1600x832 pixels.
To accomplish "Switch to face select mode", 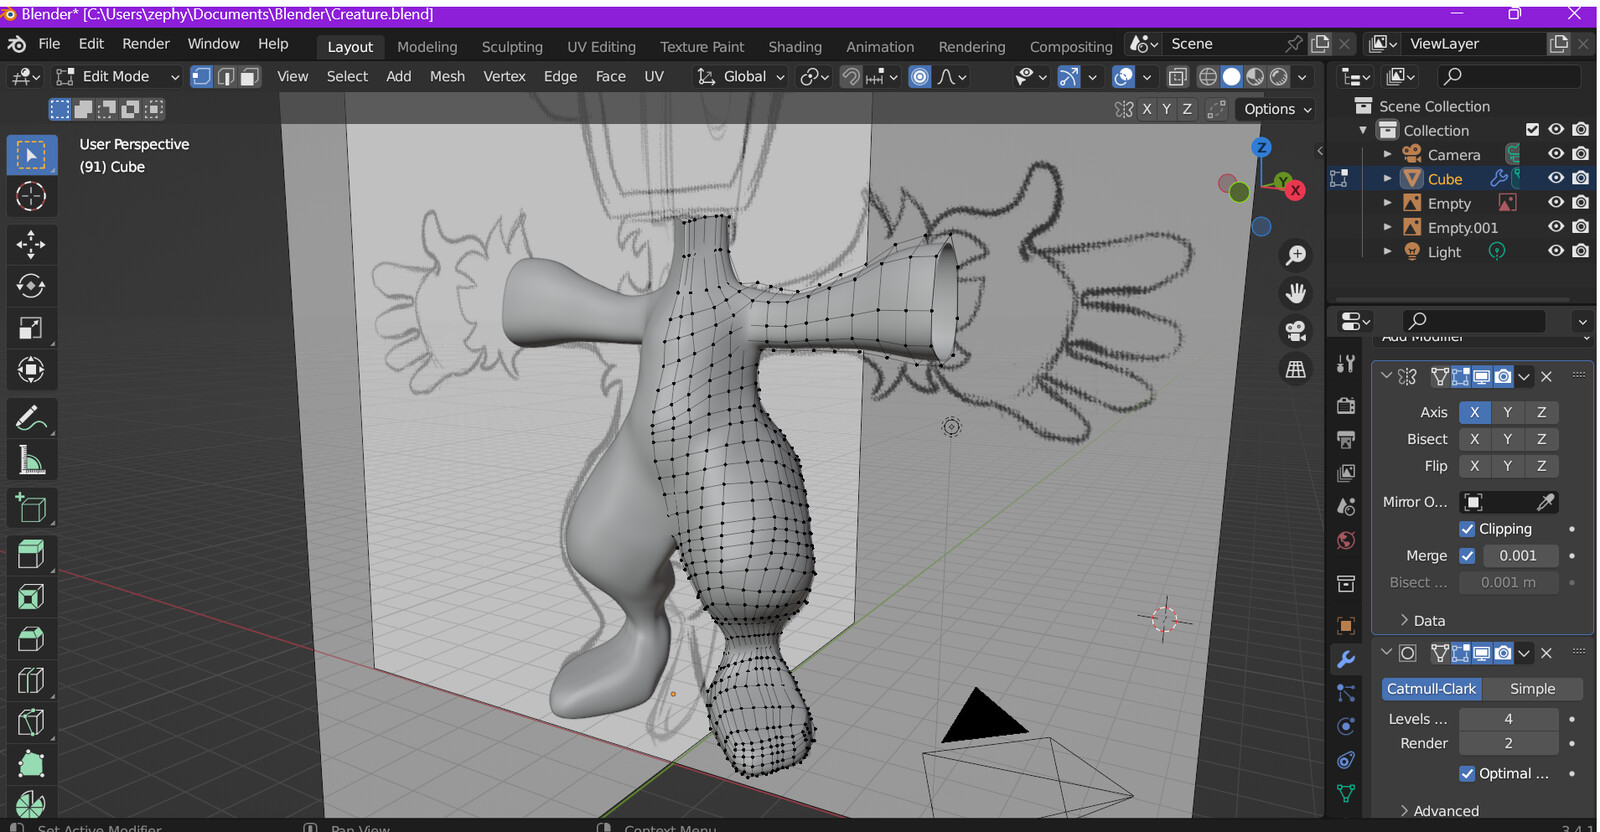I will pos(249,76).
